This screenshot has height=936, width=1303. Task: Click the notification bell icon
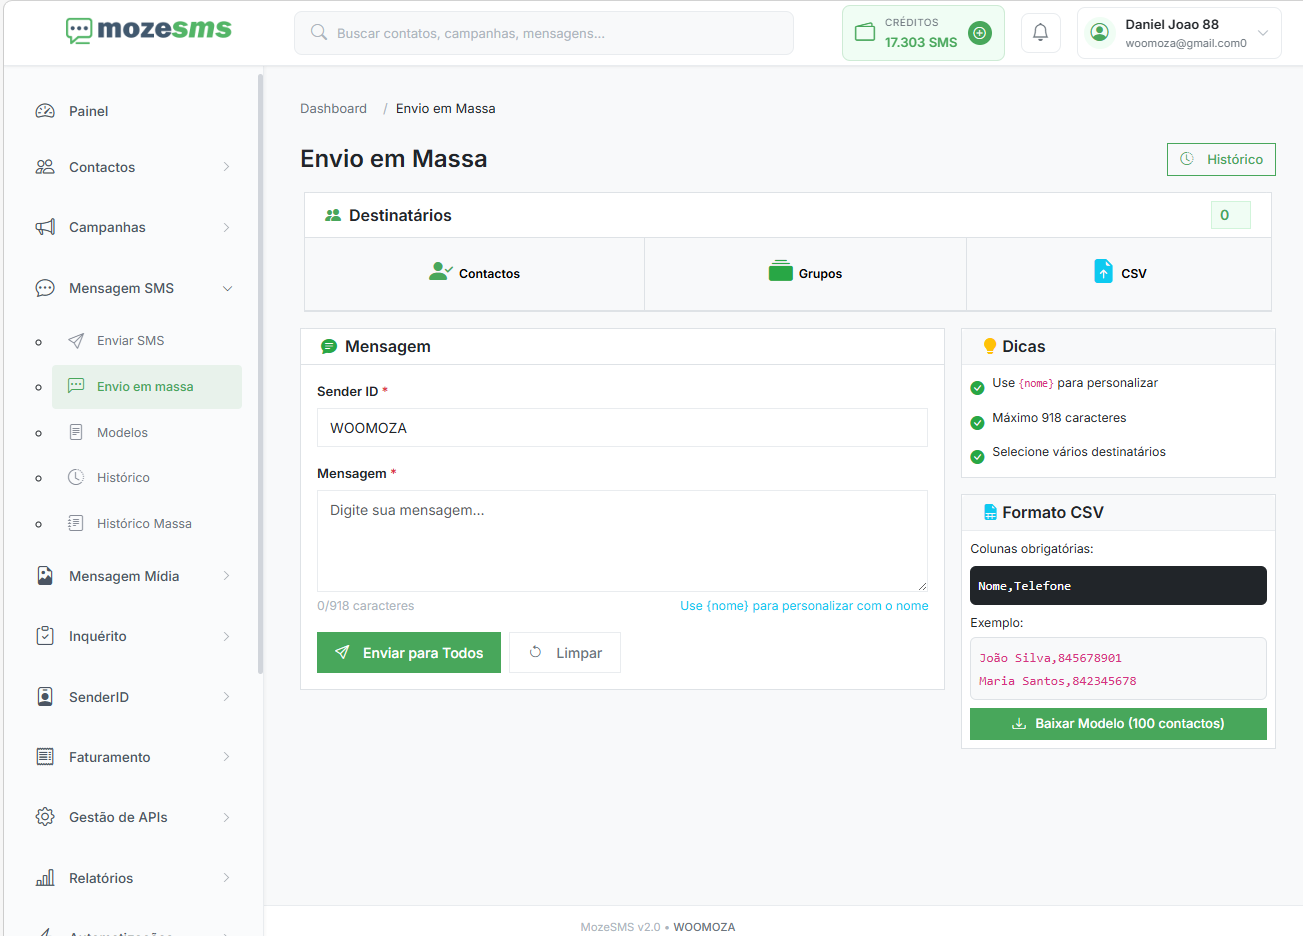(x=1040, y=33)
